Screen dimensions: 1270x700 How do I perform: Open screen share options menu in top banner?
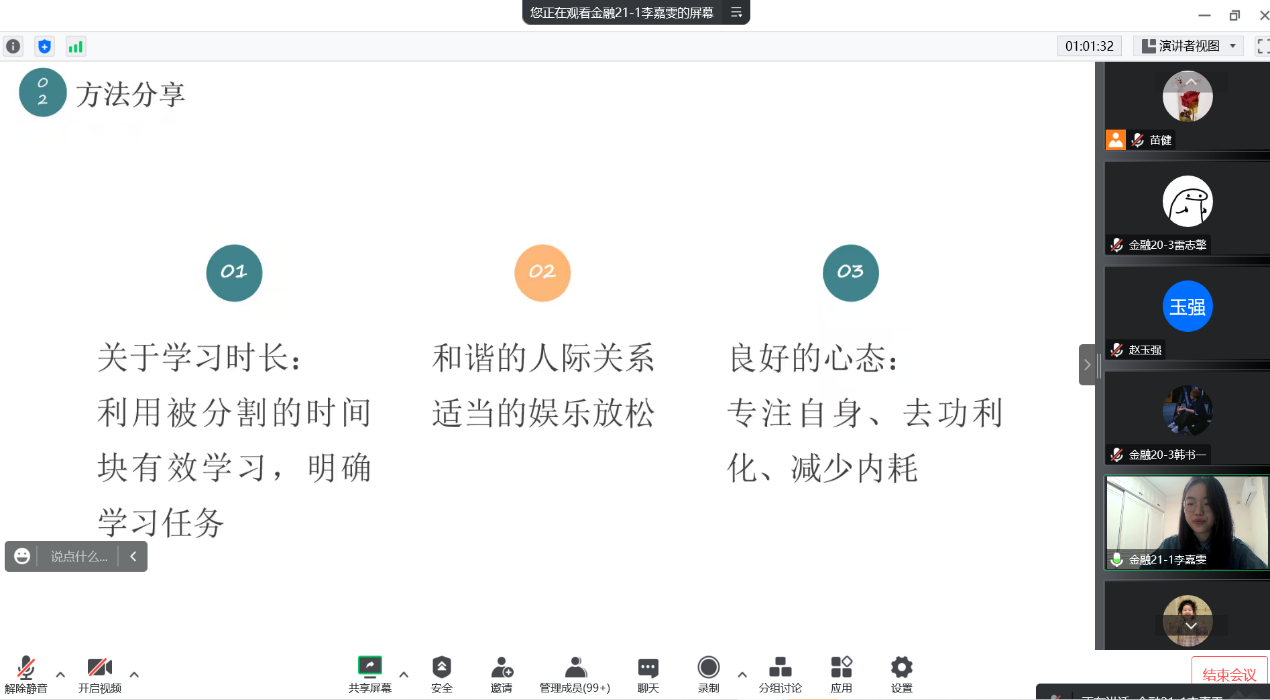pos(736,13)
